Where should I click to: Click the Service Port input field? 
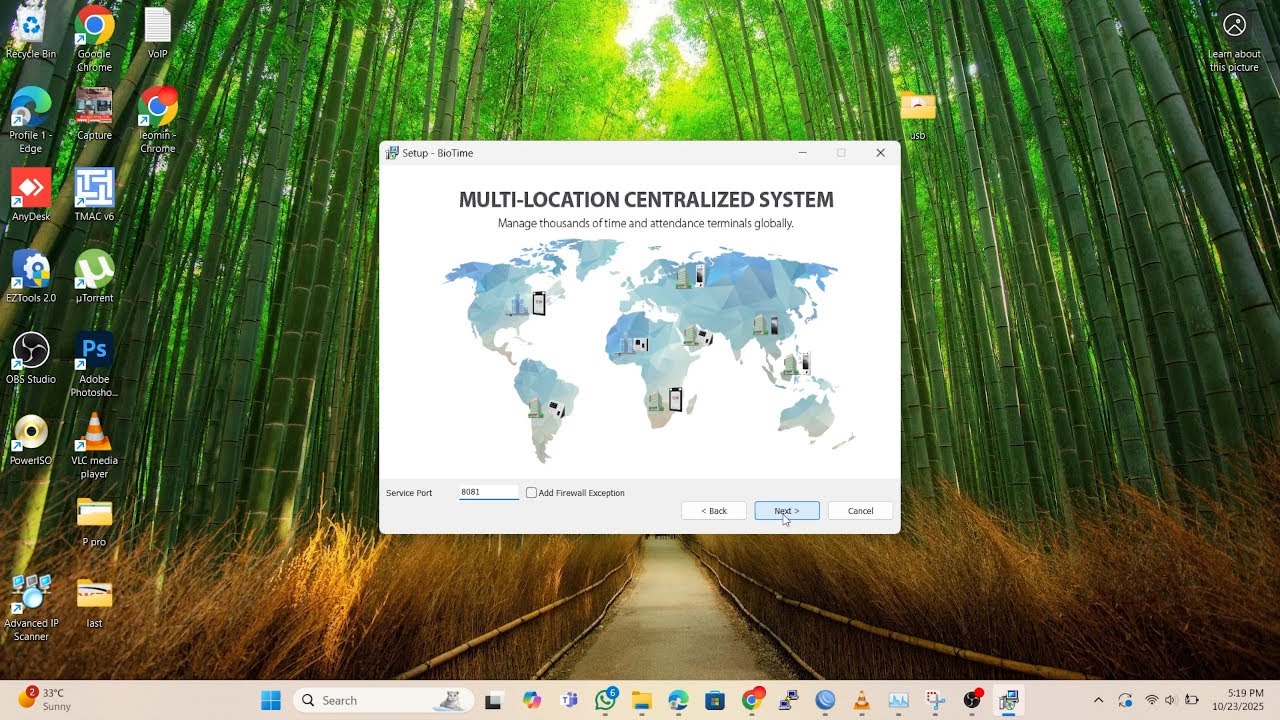click(x=488, y=492)
